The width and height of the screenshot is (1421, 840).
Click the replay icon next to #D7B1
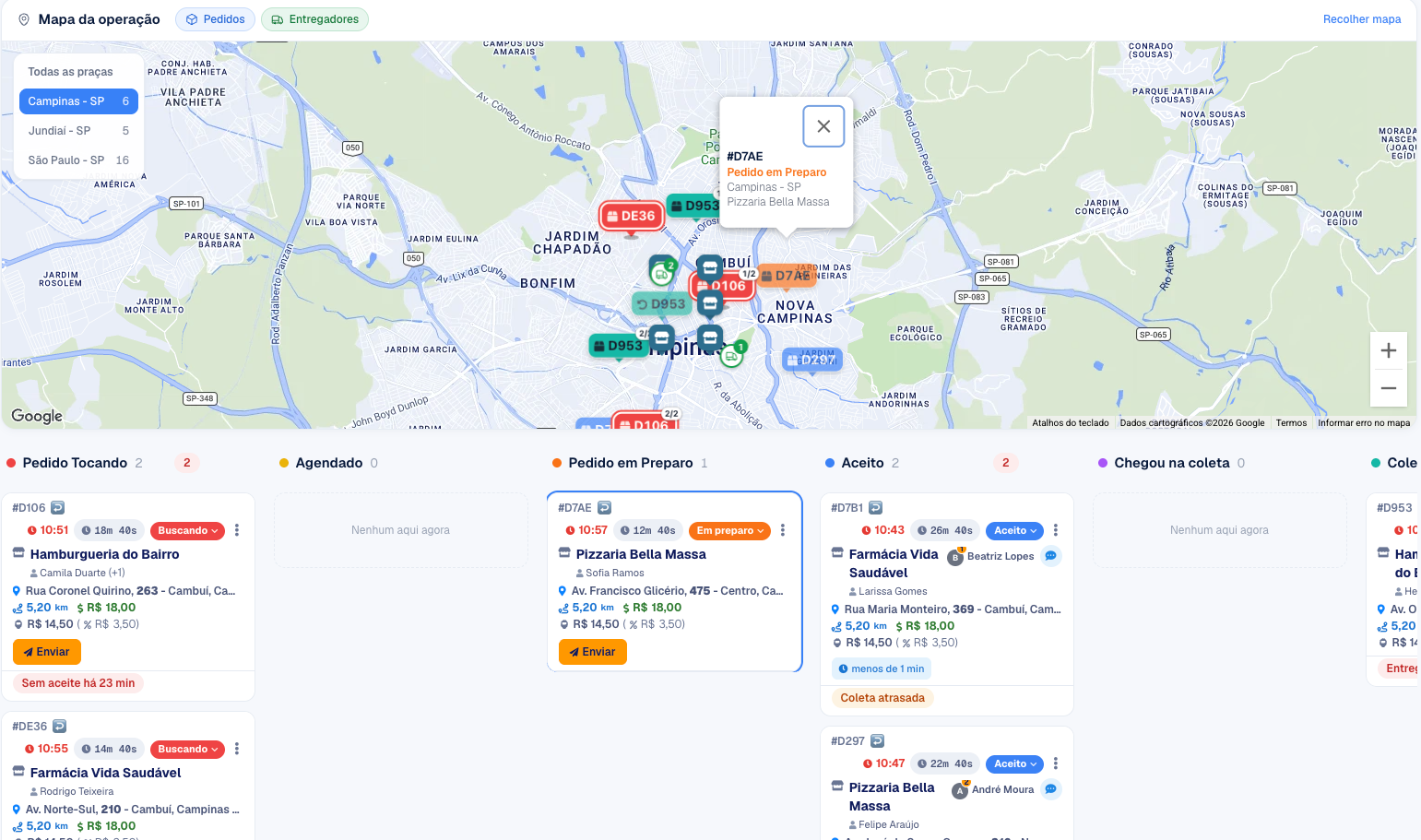[876, 508]
